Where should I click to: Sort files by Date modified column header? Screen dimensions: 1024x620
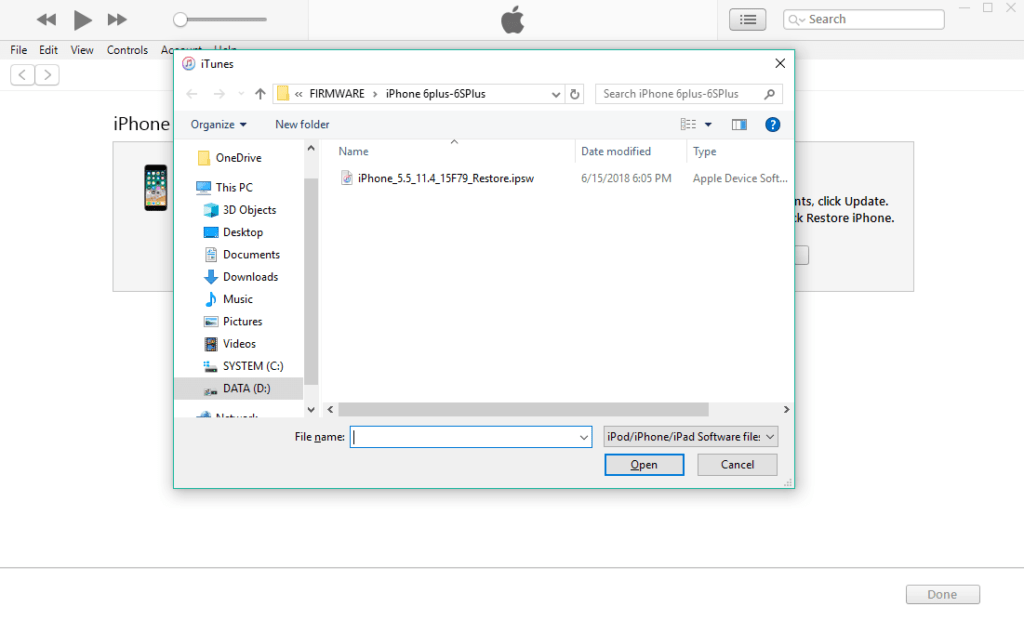tap(616, 151)
